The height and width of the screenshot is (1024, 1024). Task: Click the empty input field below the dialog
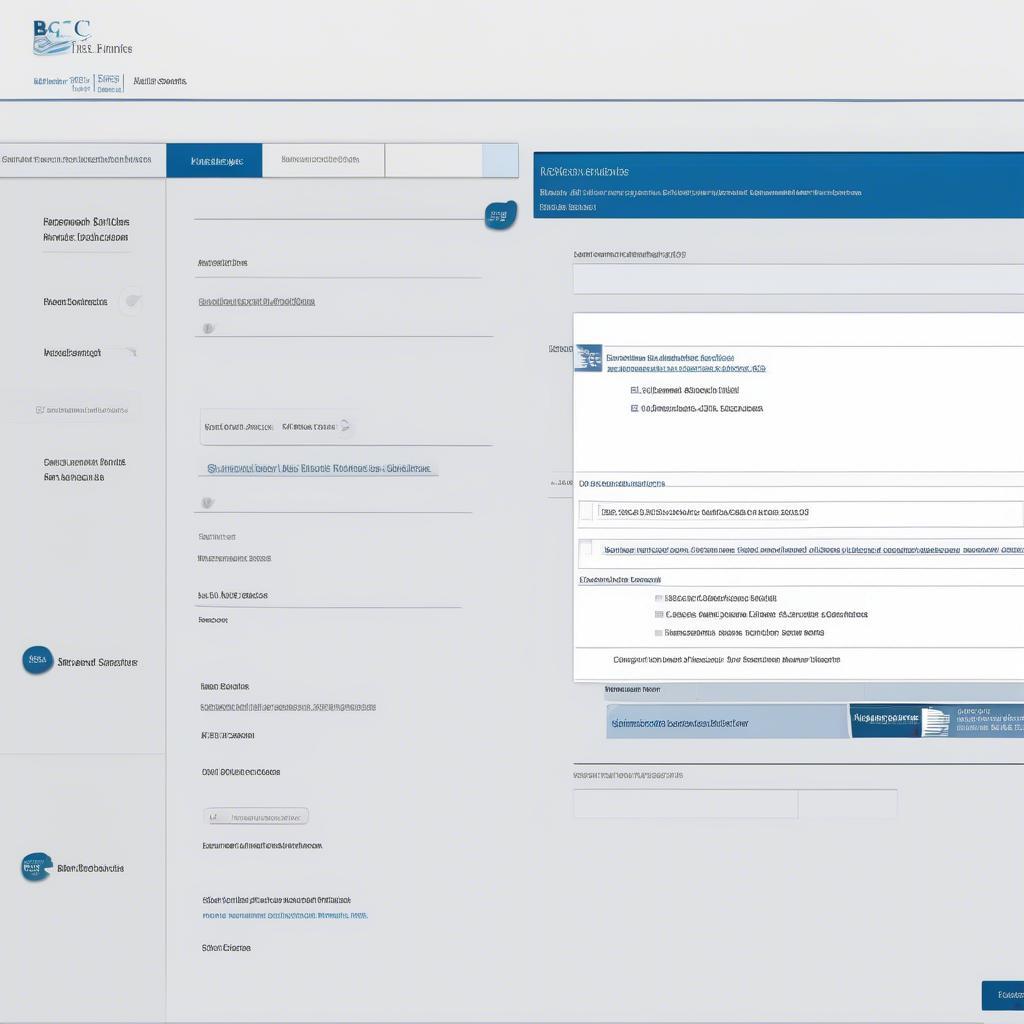(684, 803)
